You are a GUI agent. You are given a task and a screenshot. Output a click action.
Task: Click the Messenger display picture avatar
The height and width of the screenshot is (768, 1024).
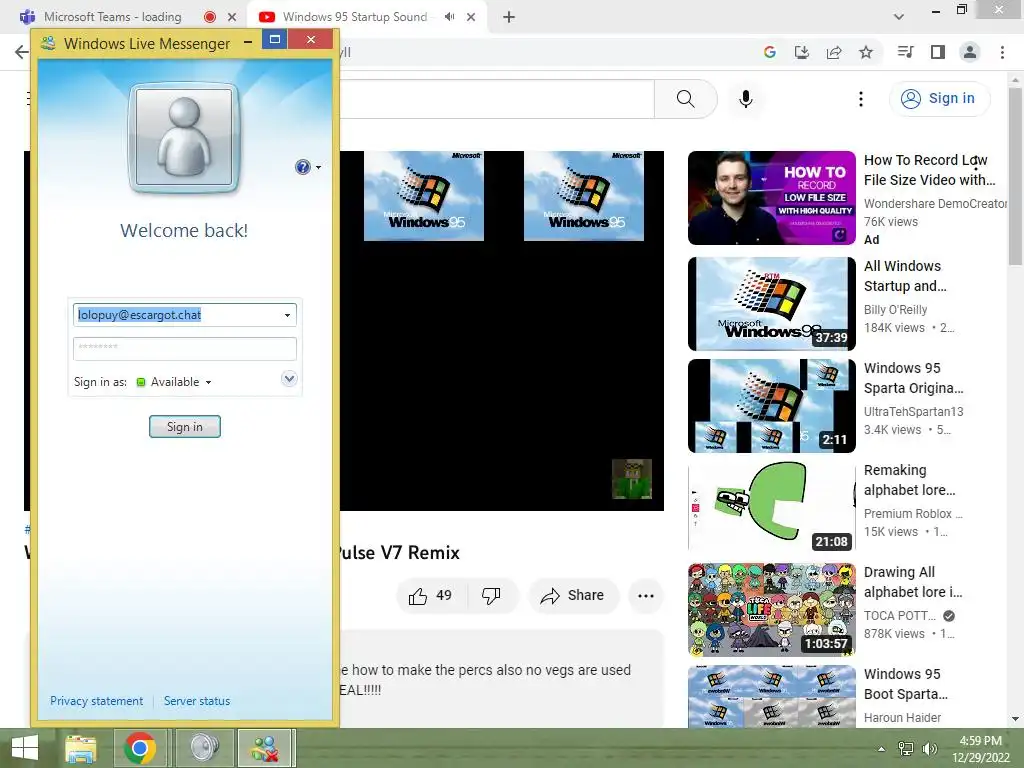184,139
